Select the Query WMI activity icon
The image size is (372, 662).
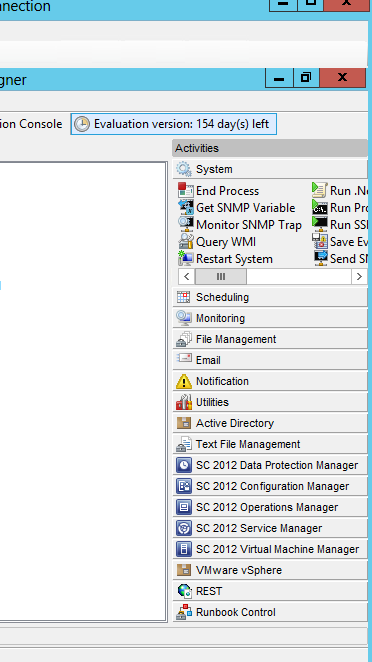pos(186,241)
